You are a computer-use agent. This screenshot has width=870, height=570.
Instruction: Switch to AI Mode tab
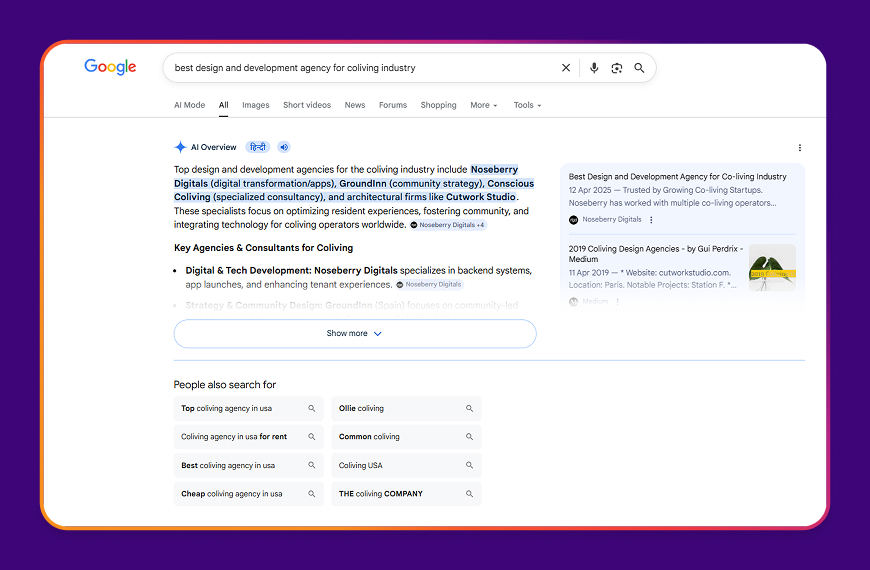(x=190, y=105)
